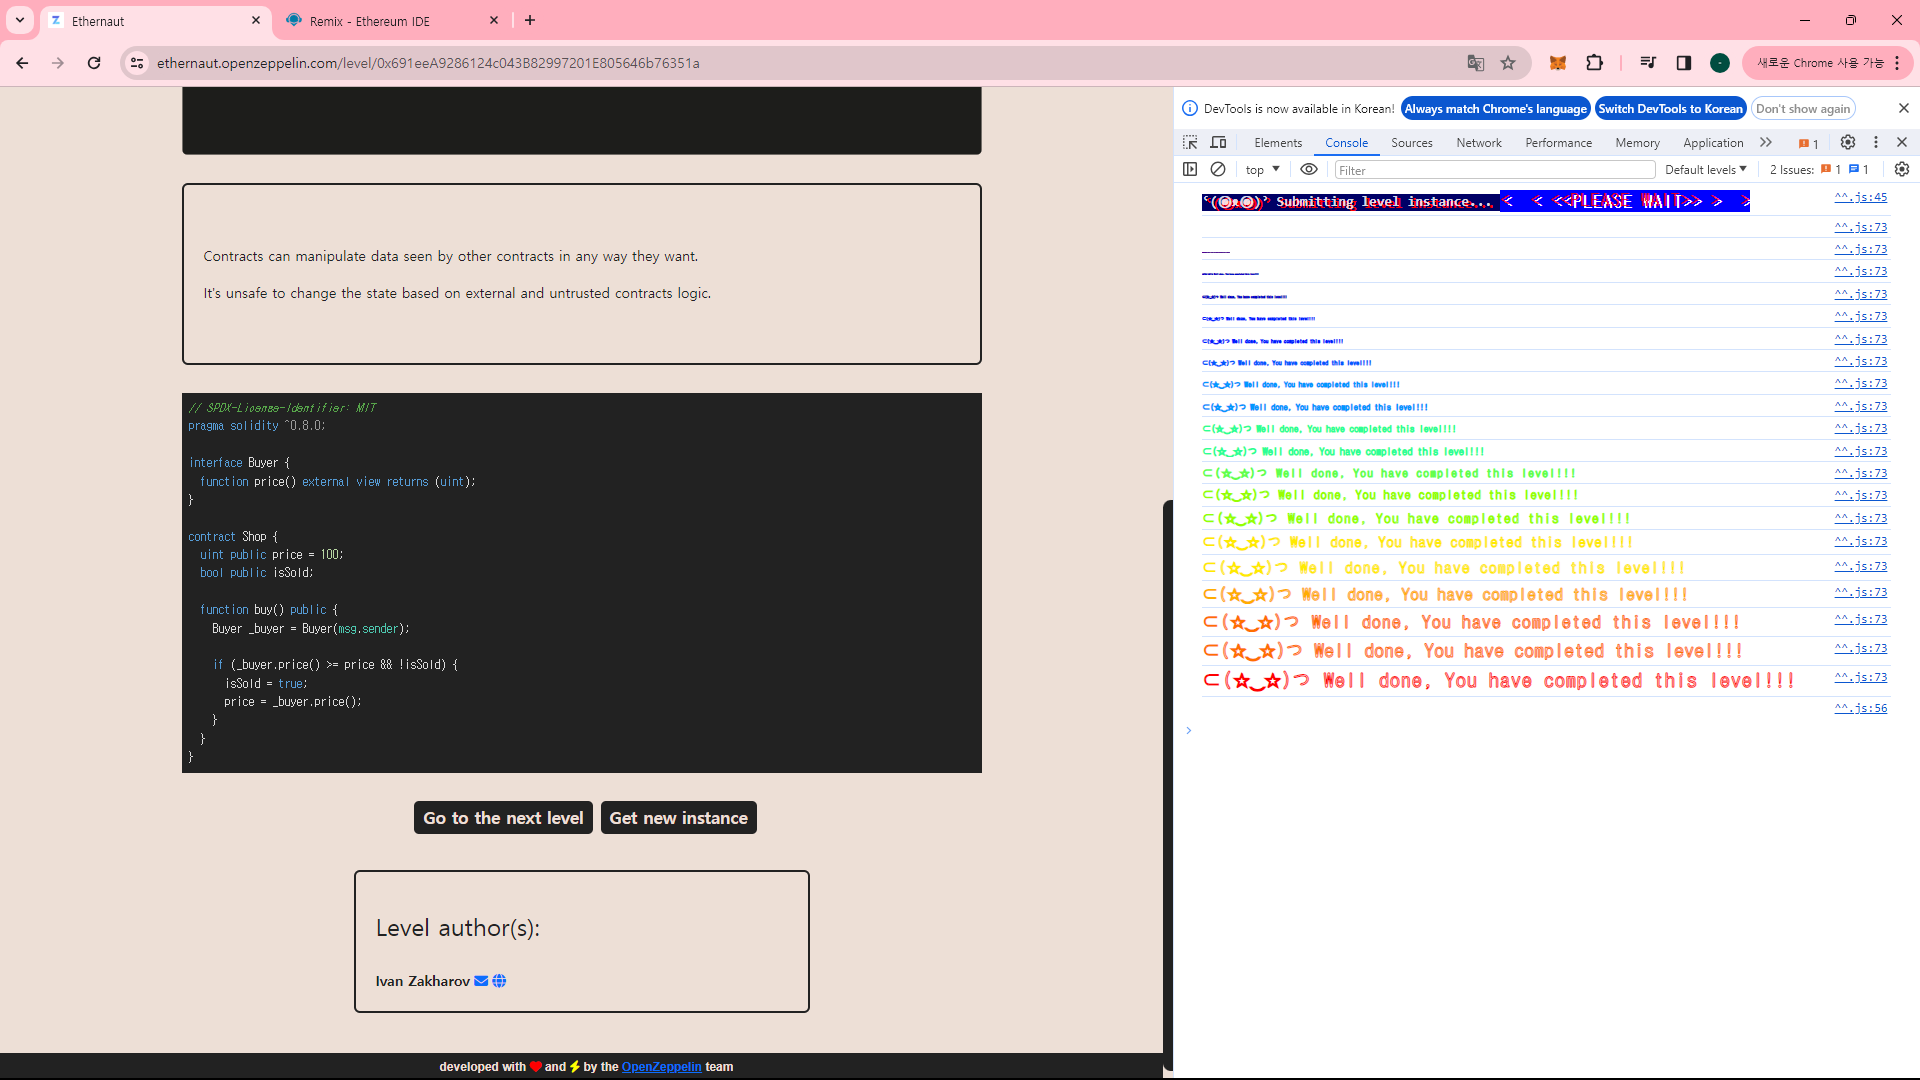Open source link ^^.js:45
This screenshot has height=1080, width=1920.
(x=1861, y=198)
